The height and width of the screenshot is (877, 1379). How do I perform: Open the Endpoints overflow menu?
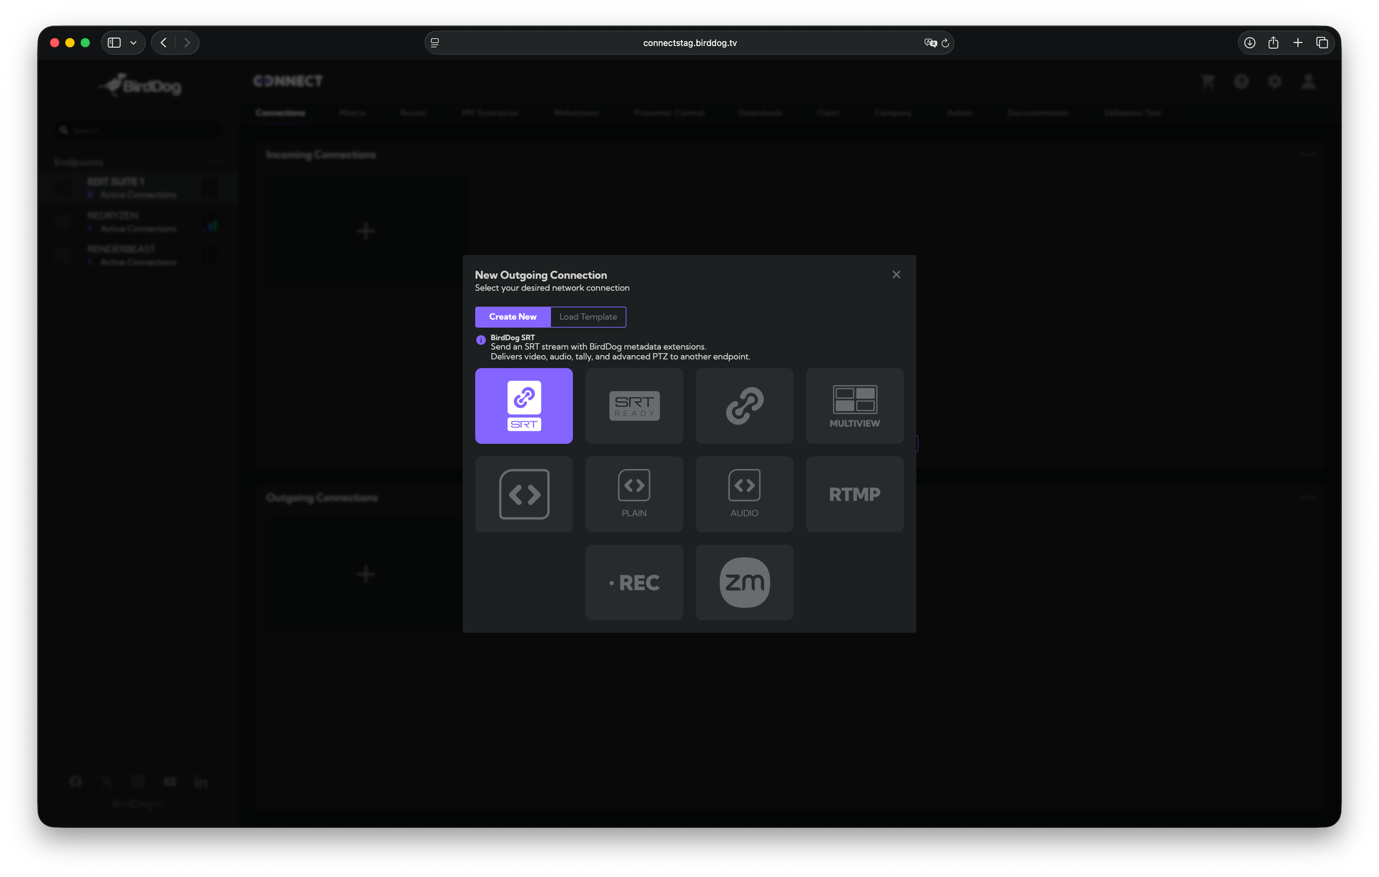(215, 161)
